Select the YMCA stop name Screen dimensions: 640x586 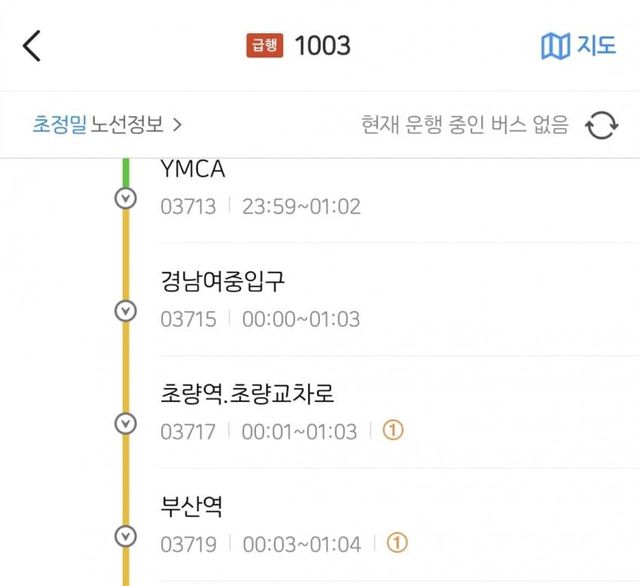193,170
